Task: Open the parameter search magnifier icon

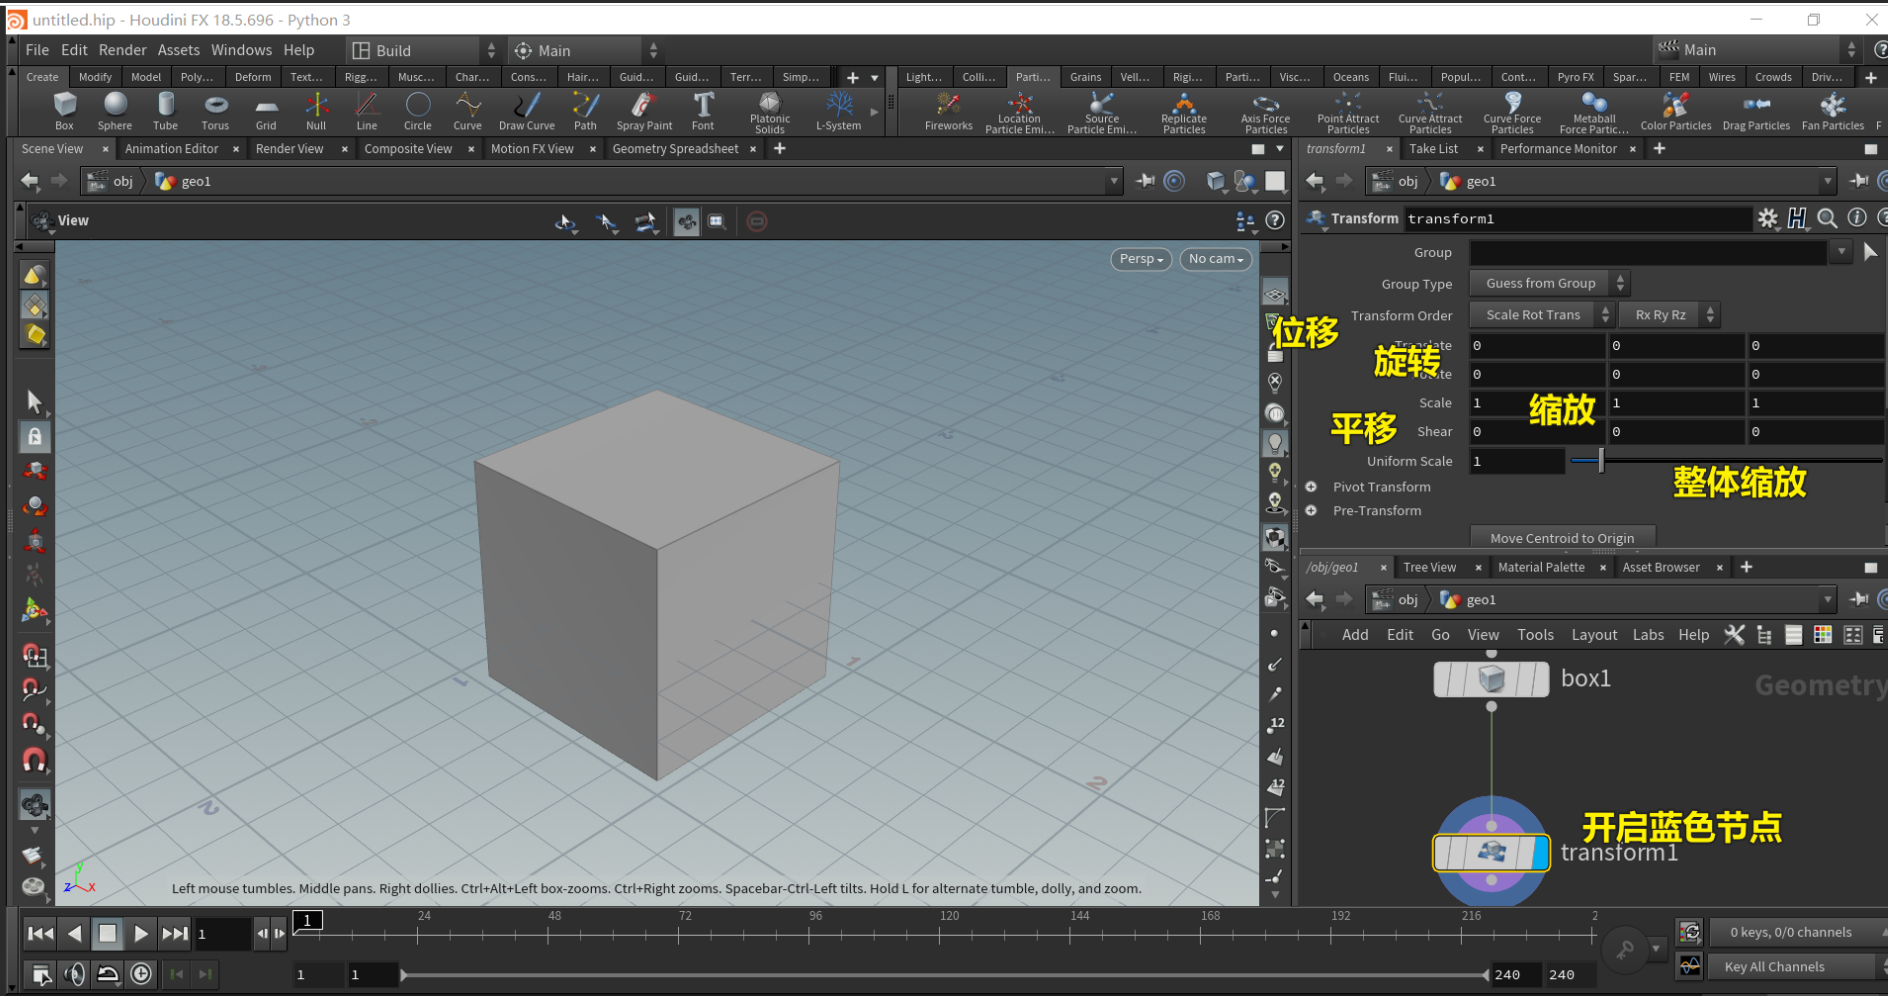Action: 1827,218
